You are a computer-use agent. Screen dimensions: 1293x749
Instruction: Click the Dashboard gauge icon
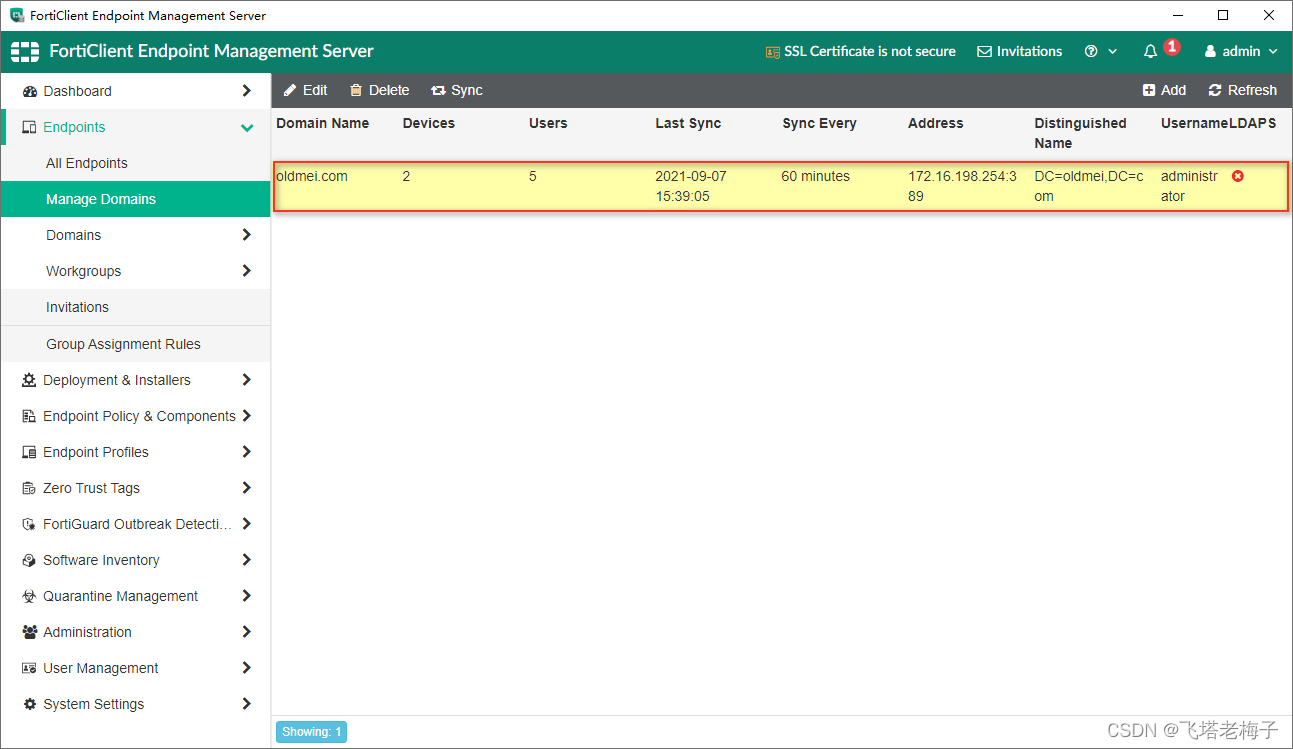coord(29,91)
